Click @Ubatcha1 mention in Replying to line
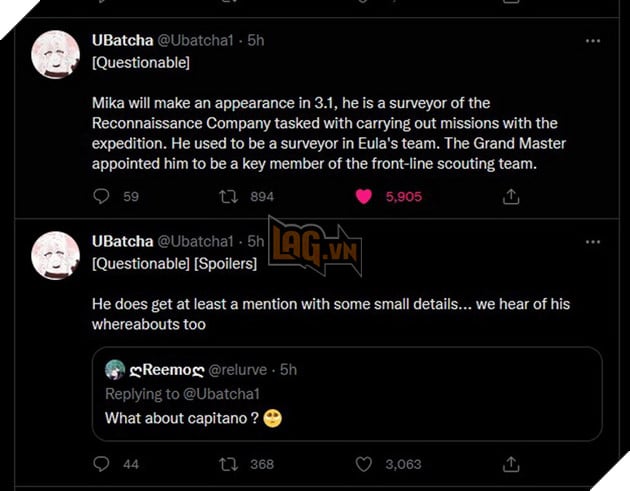The width and height of the screenshot is (630, 491). point(225,393)
